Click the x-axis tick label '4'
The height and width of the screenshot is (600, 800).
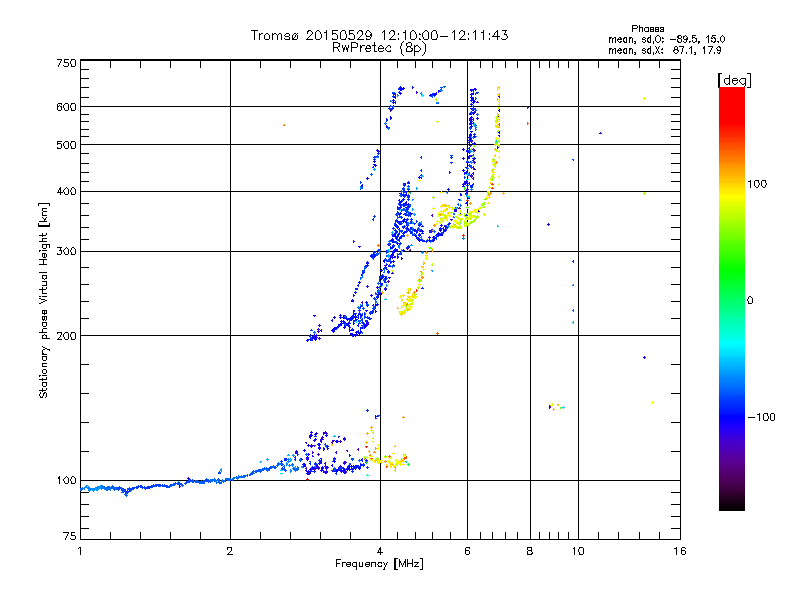click(x=380, y=551)
